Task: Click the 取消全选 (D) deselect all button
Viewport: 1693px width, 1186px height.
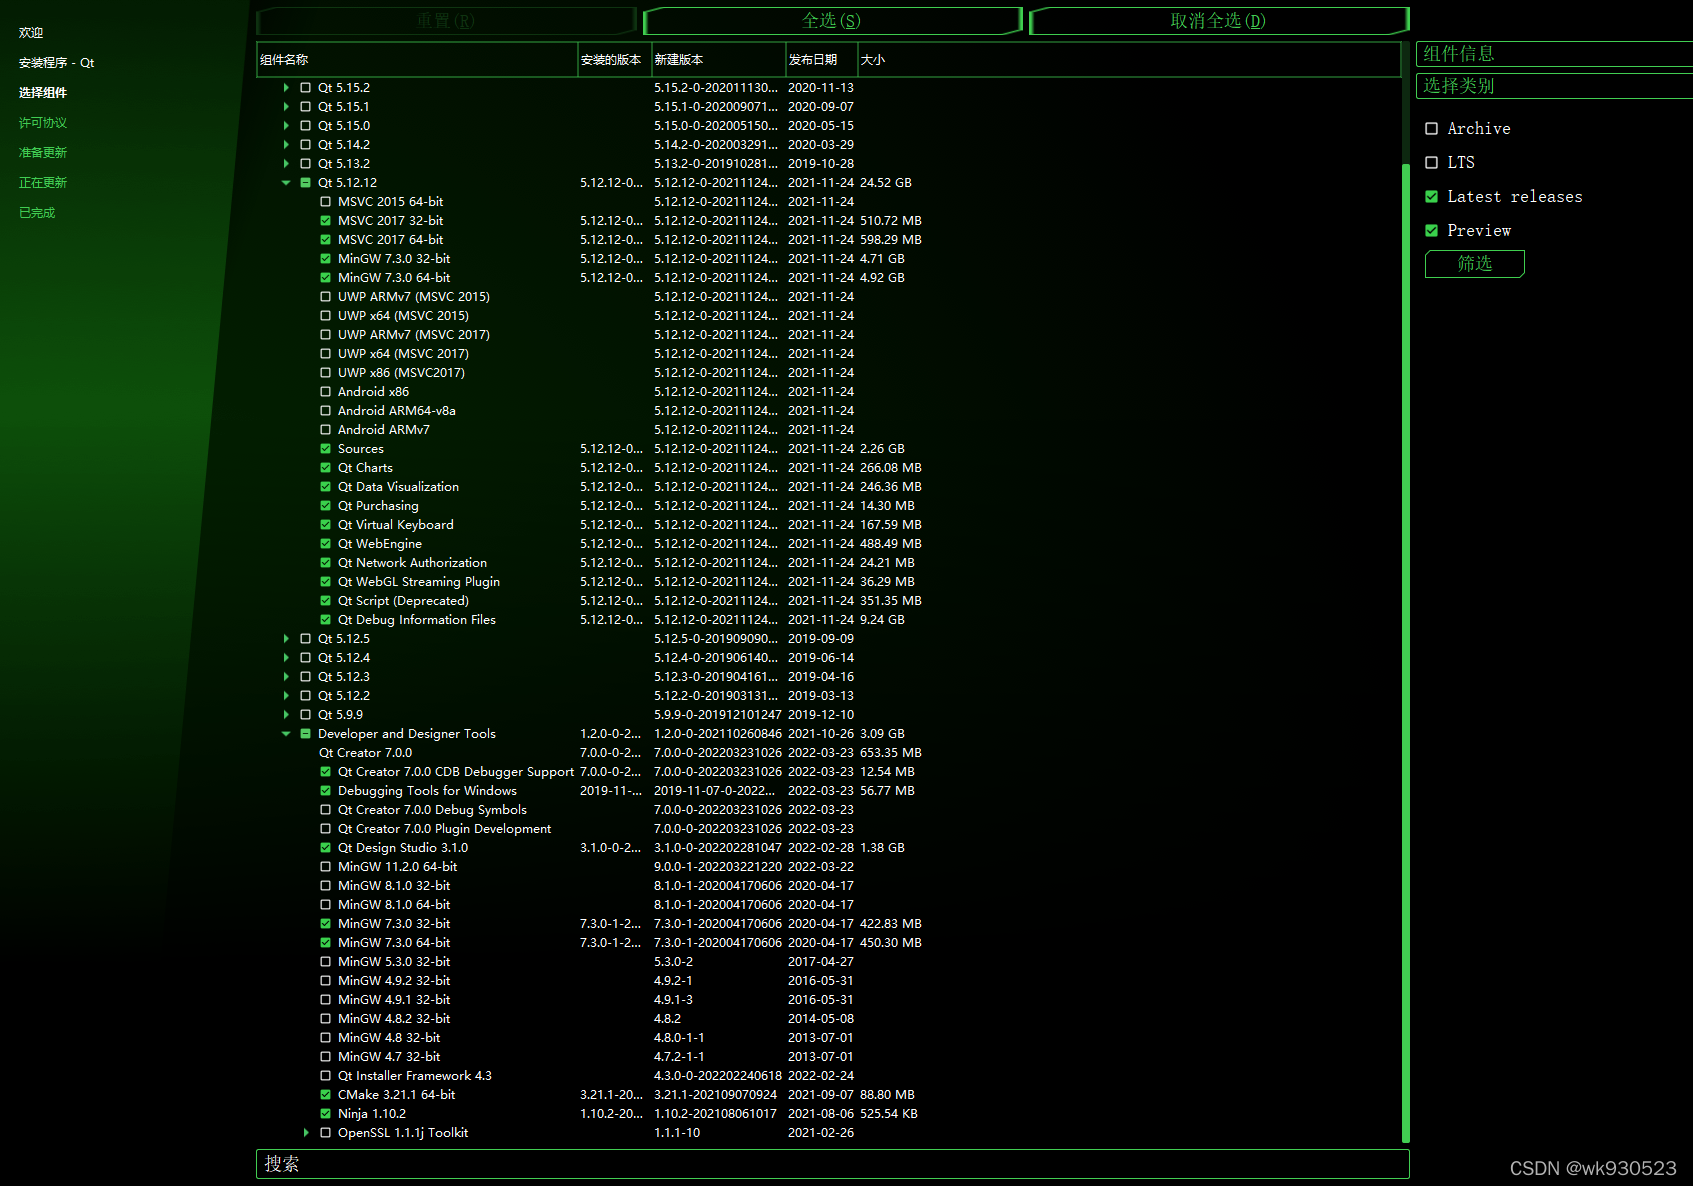Action: (1218, 21)
